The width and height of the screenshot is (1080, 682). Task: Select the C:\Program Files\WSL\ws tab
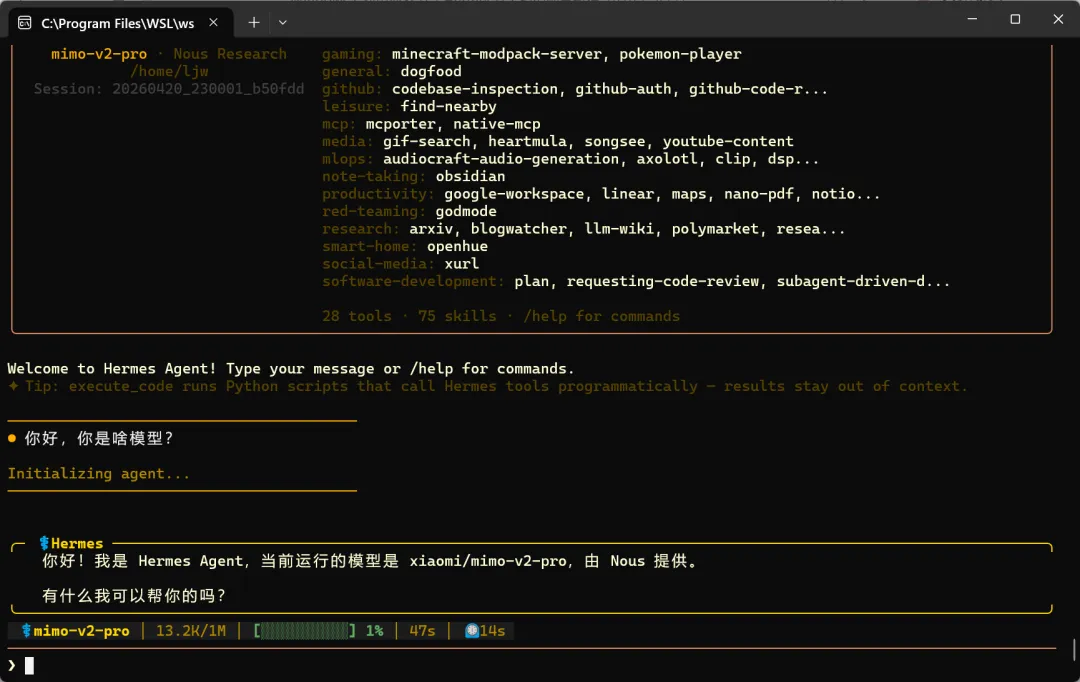pyautogui.click(x=121, y=23)
